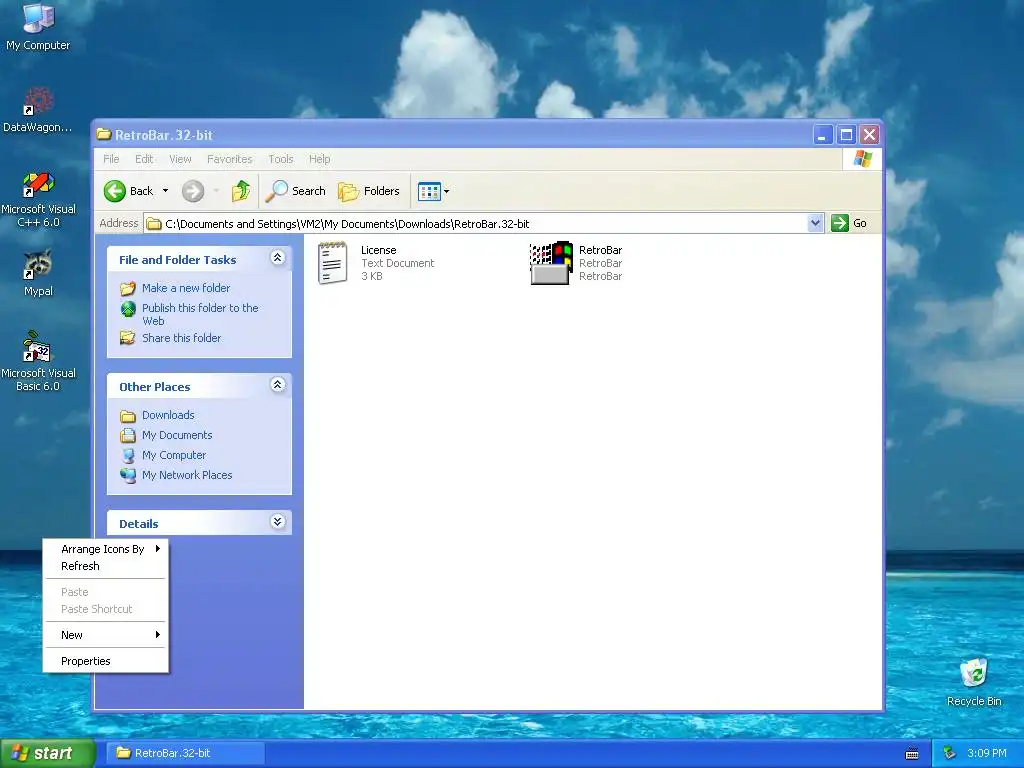
Task: Expand the Details panel
Action: 277,522
